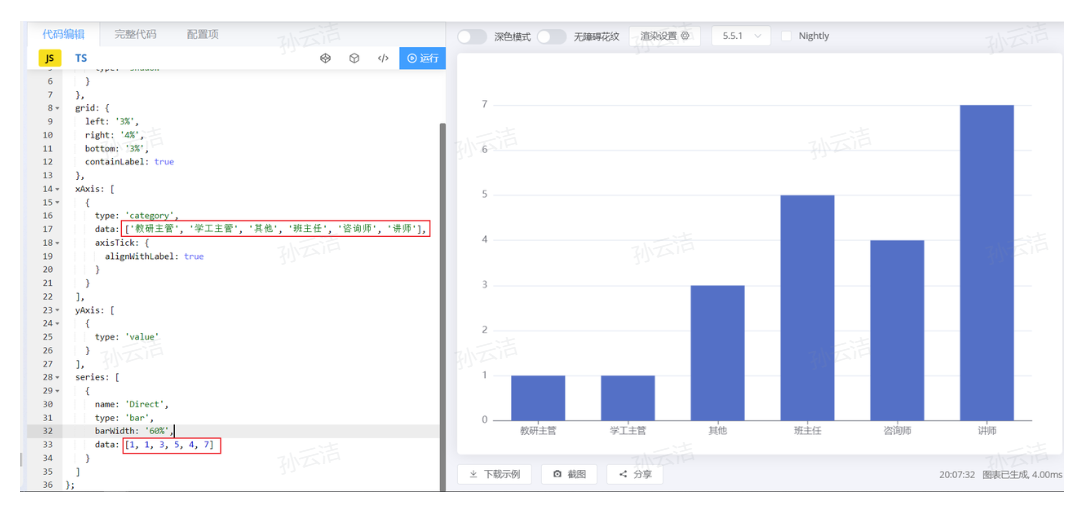1088x526 pixels.
Task: Click right: '4%' on line 10
Action: [114, 135]
